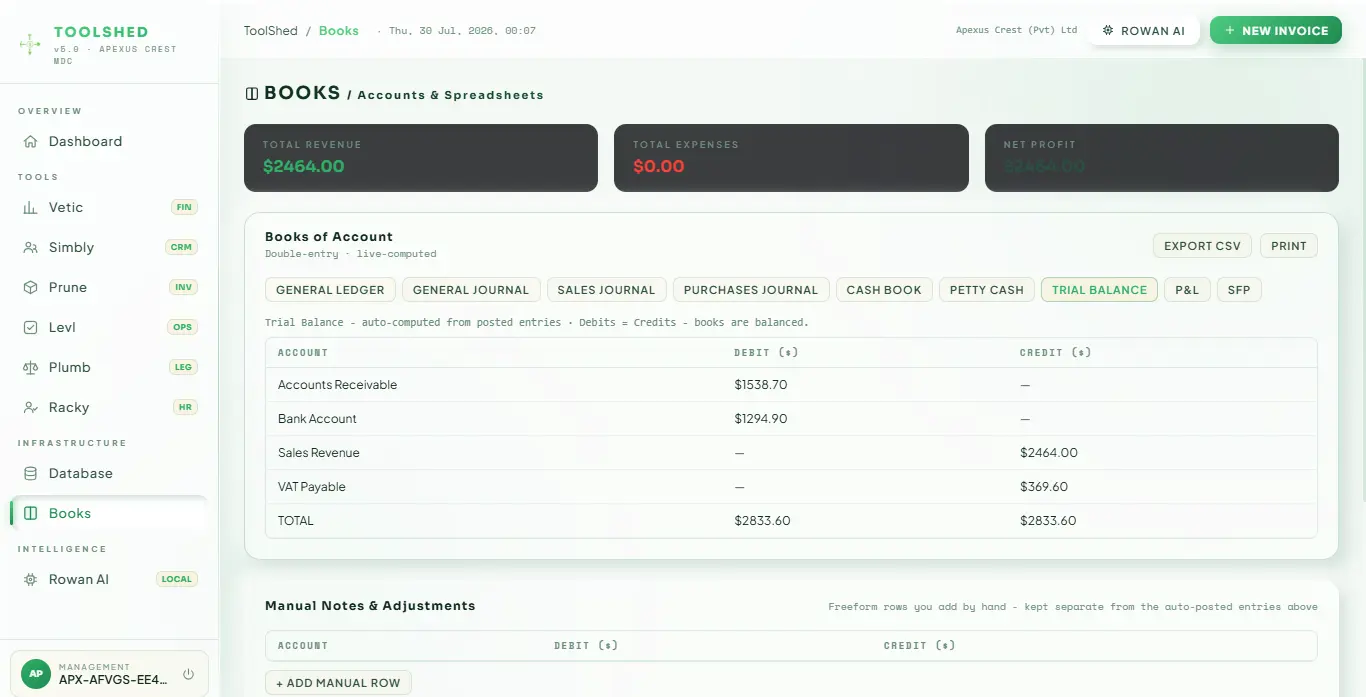
Task: Click the Books sidebar icon
Action: (x=30, y=514)
